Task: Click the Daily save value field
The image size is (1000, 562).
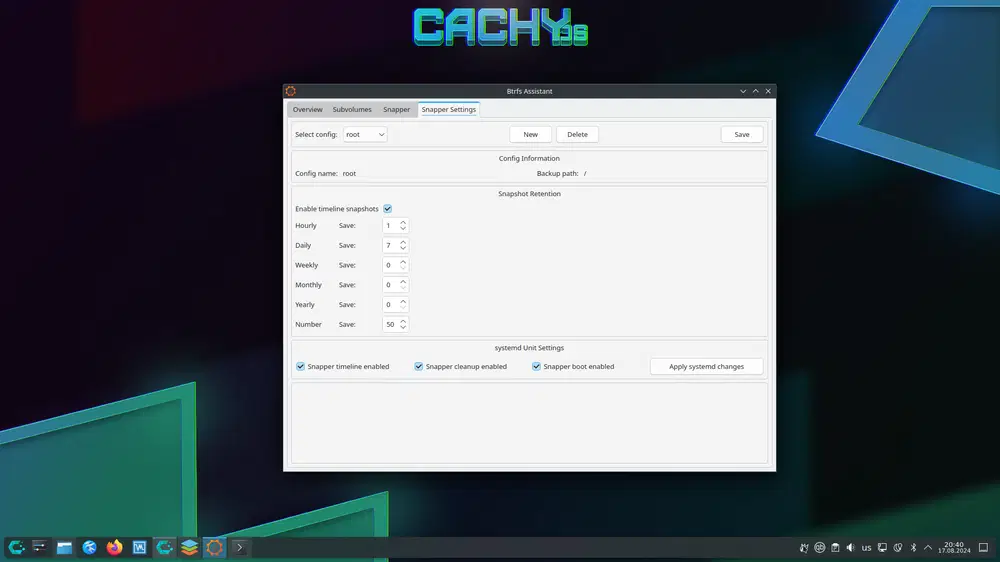Action: (390, 246)
